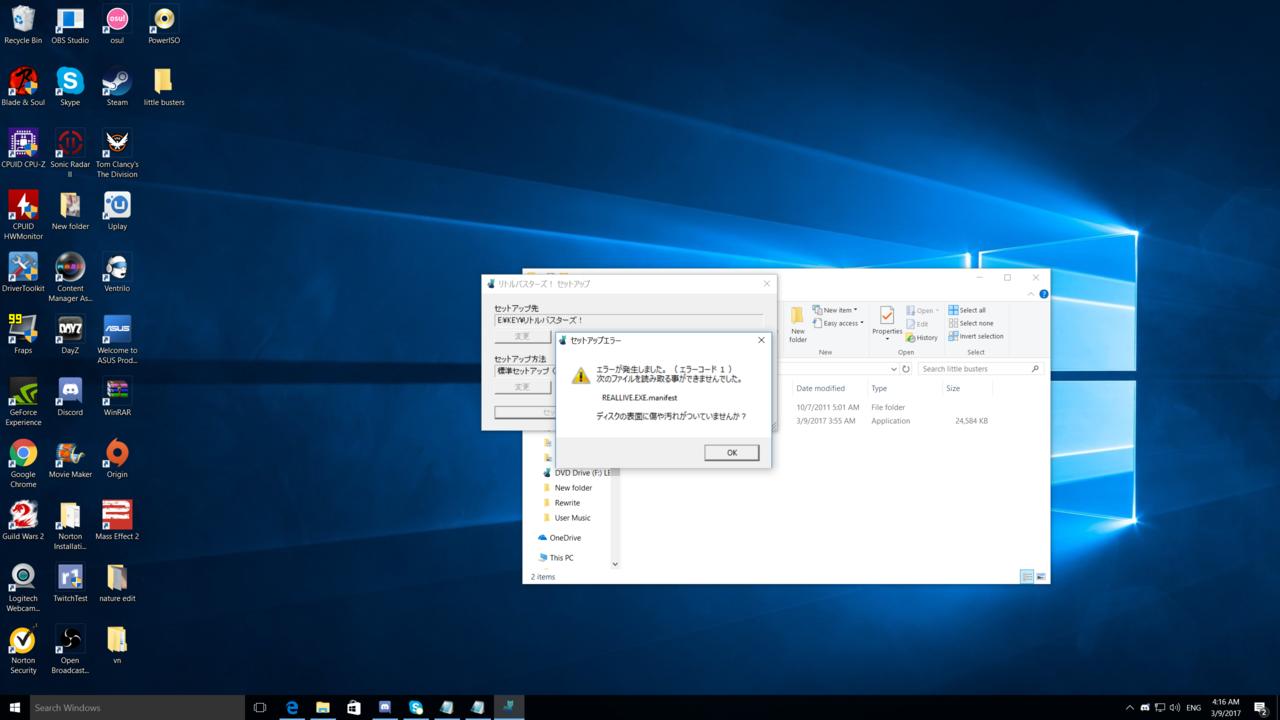1280x720 pixels.
Task: Click Select all in the ribbon
Action: (967, 310)
